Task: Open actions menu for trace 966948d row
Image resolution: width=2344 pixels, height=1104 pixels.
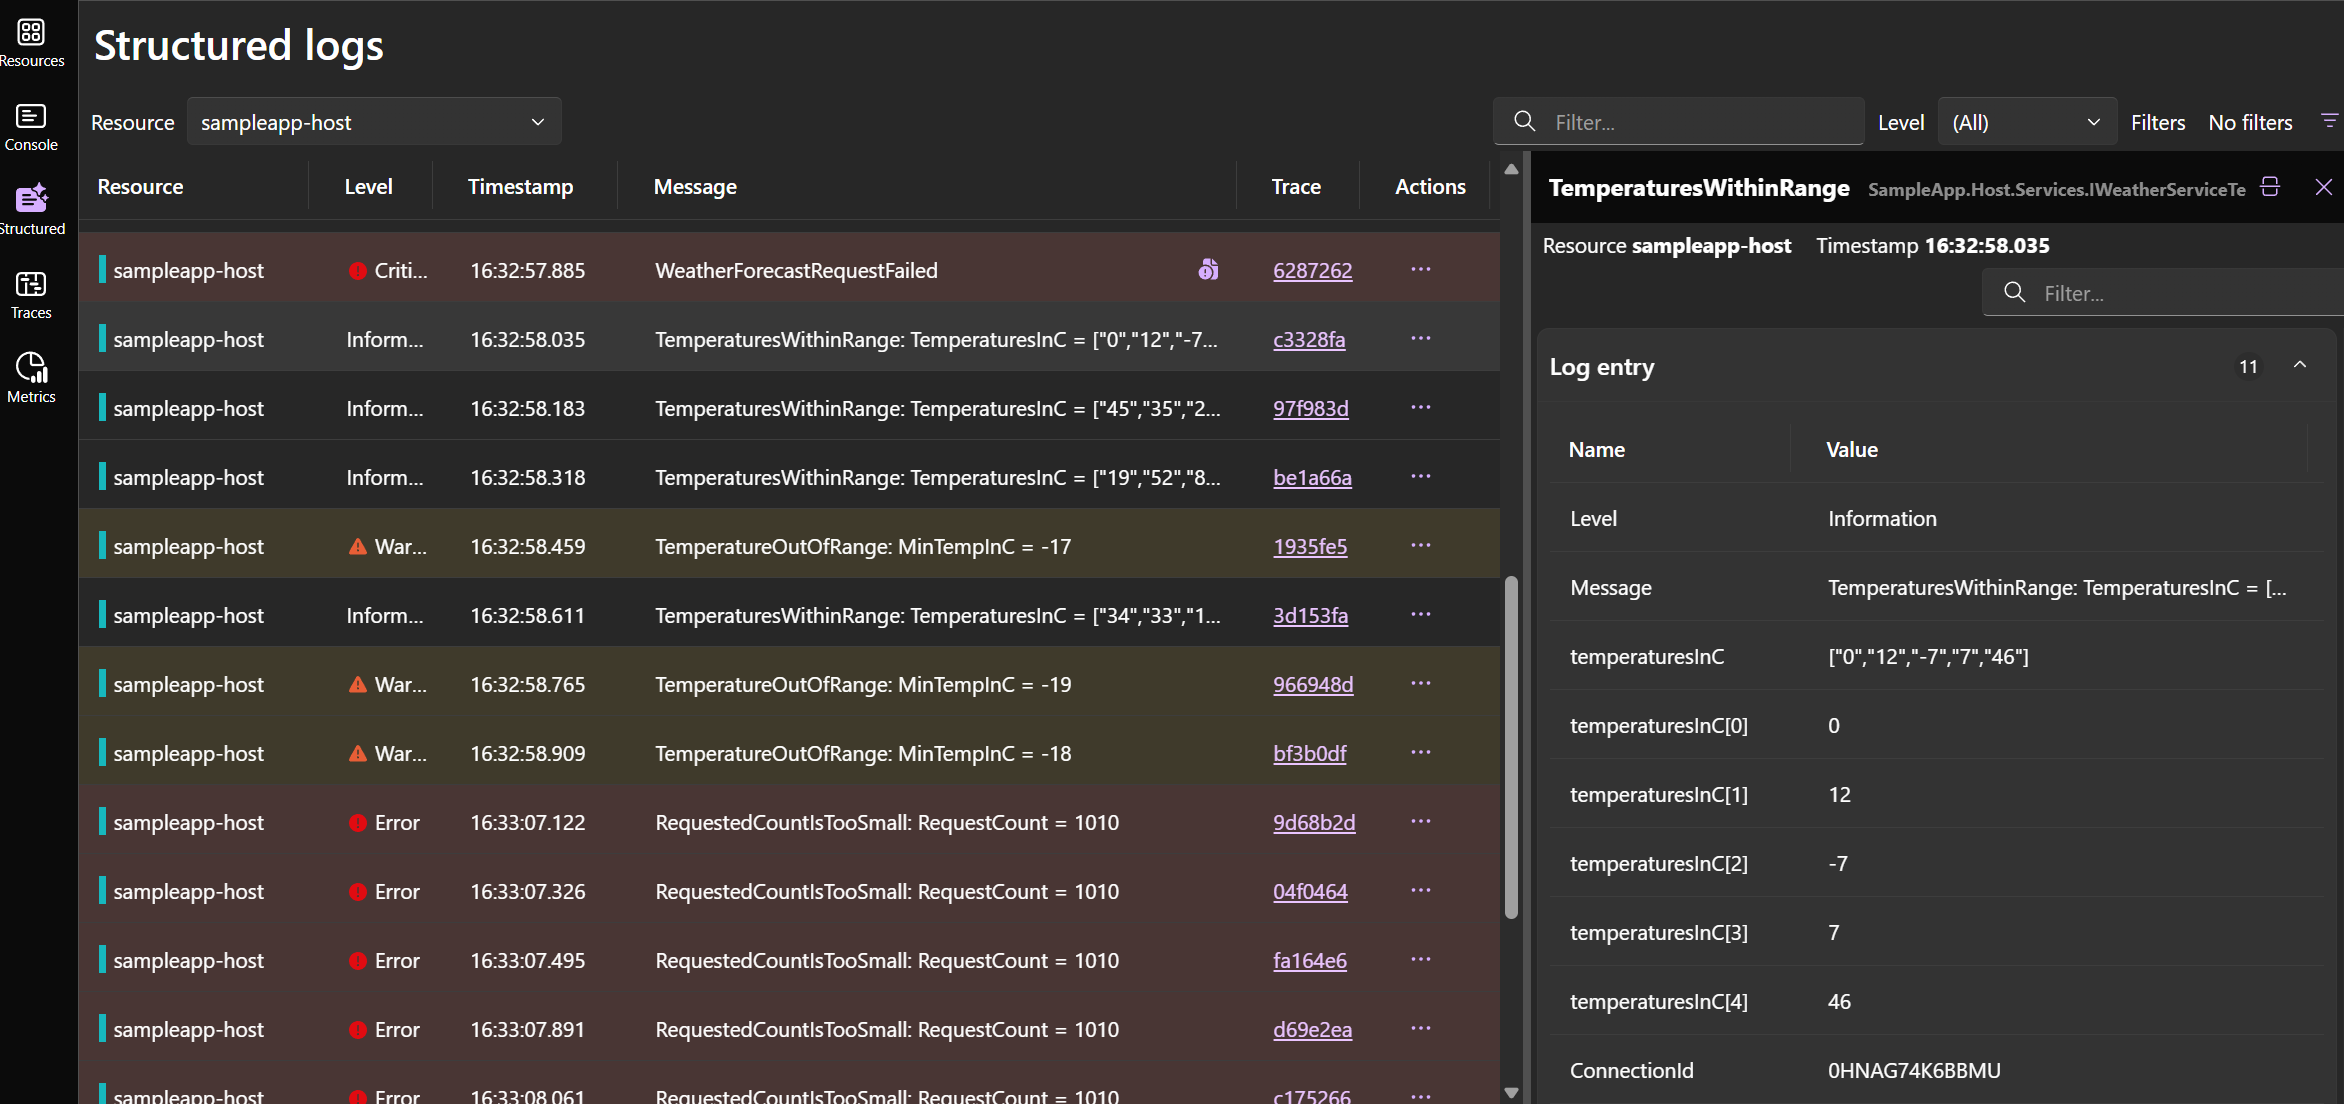Action: tap(1420, 683)
